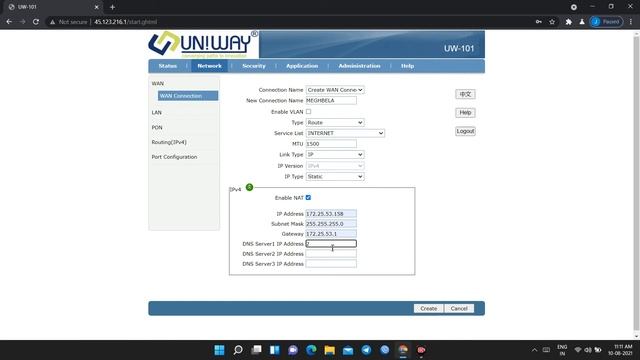
Task: Click the Create button
Action: [x=429, y=309]
